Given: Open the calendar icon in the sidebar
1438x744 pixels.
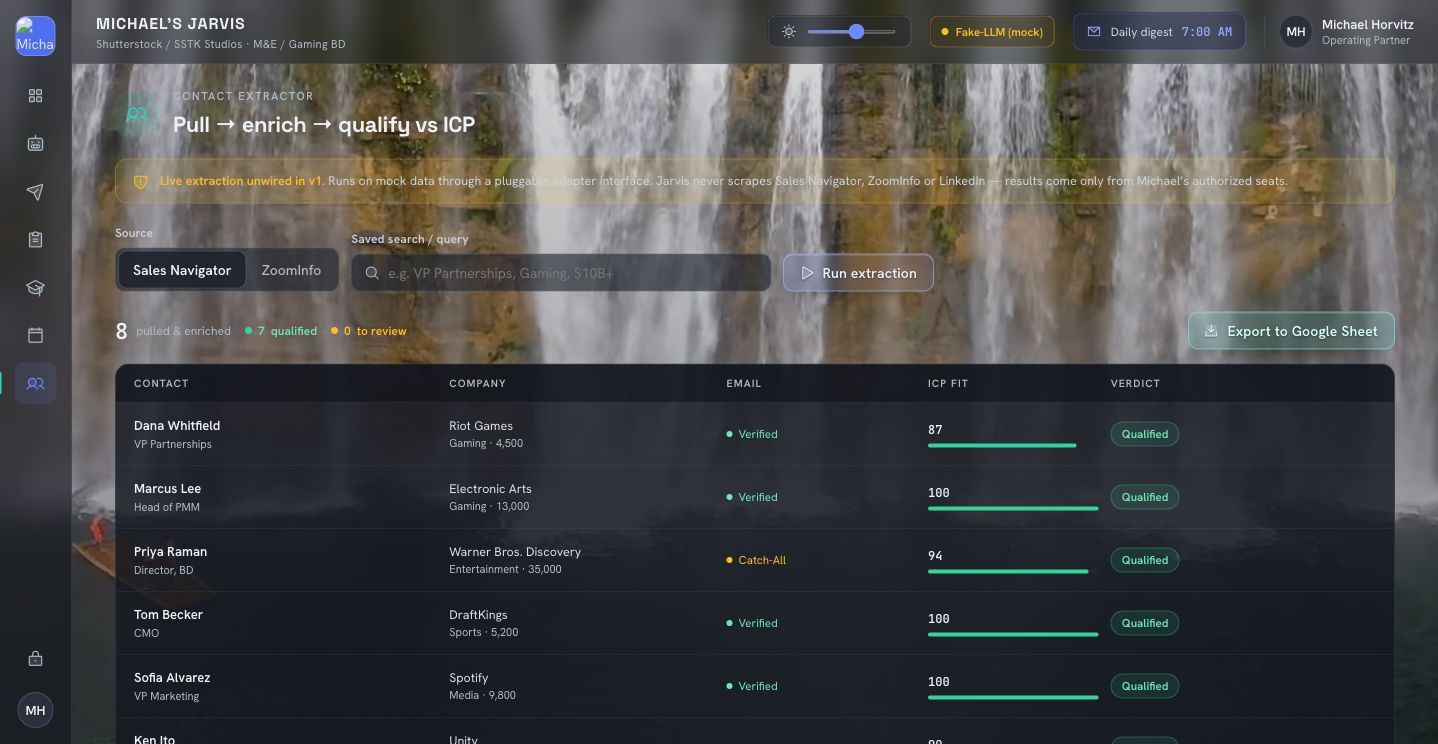Looking at the screenshot, I should click(x=35, y=335).
